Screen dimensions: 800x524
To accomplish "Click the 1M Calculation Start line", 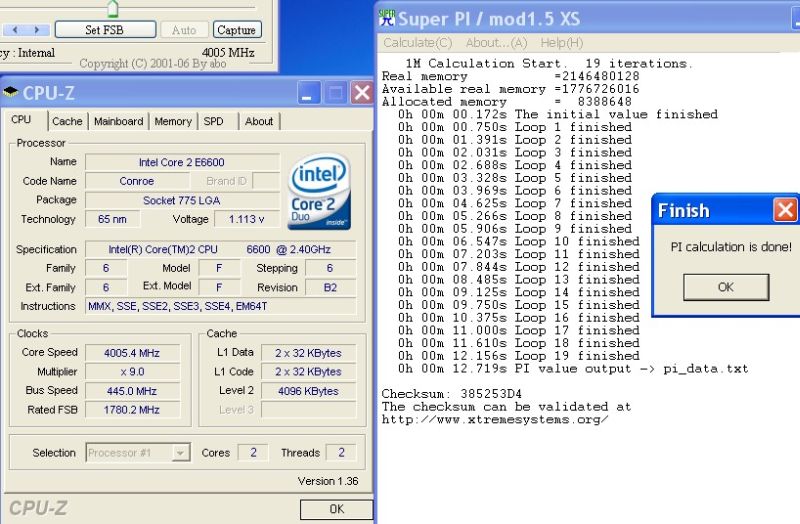I will tap(549, 63).
